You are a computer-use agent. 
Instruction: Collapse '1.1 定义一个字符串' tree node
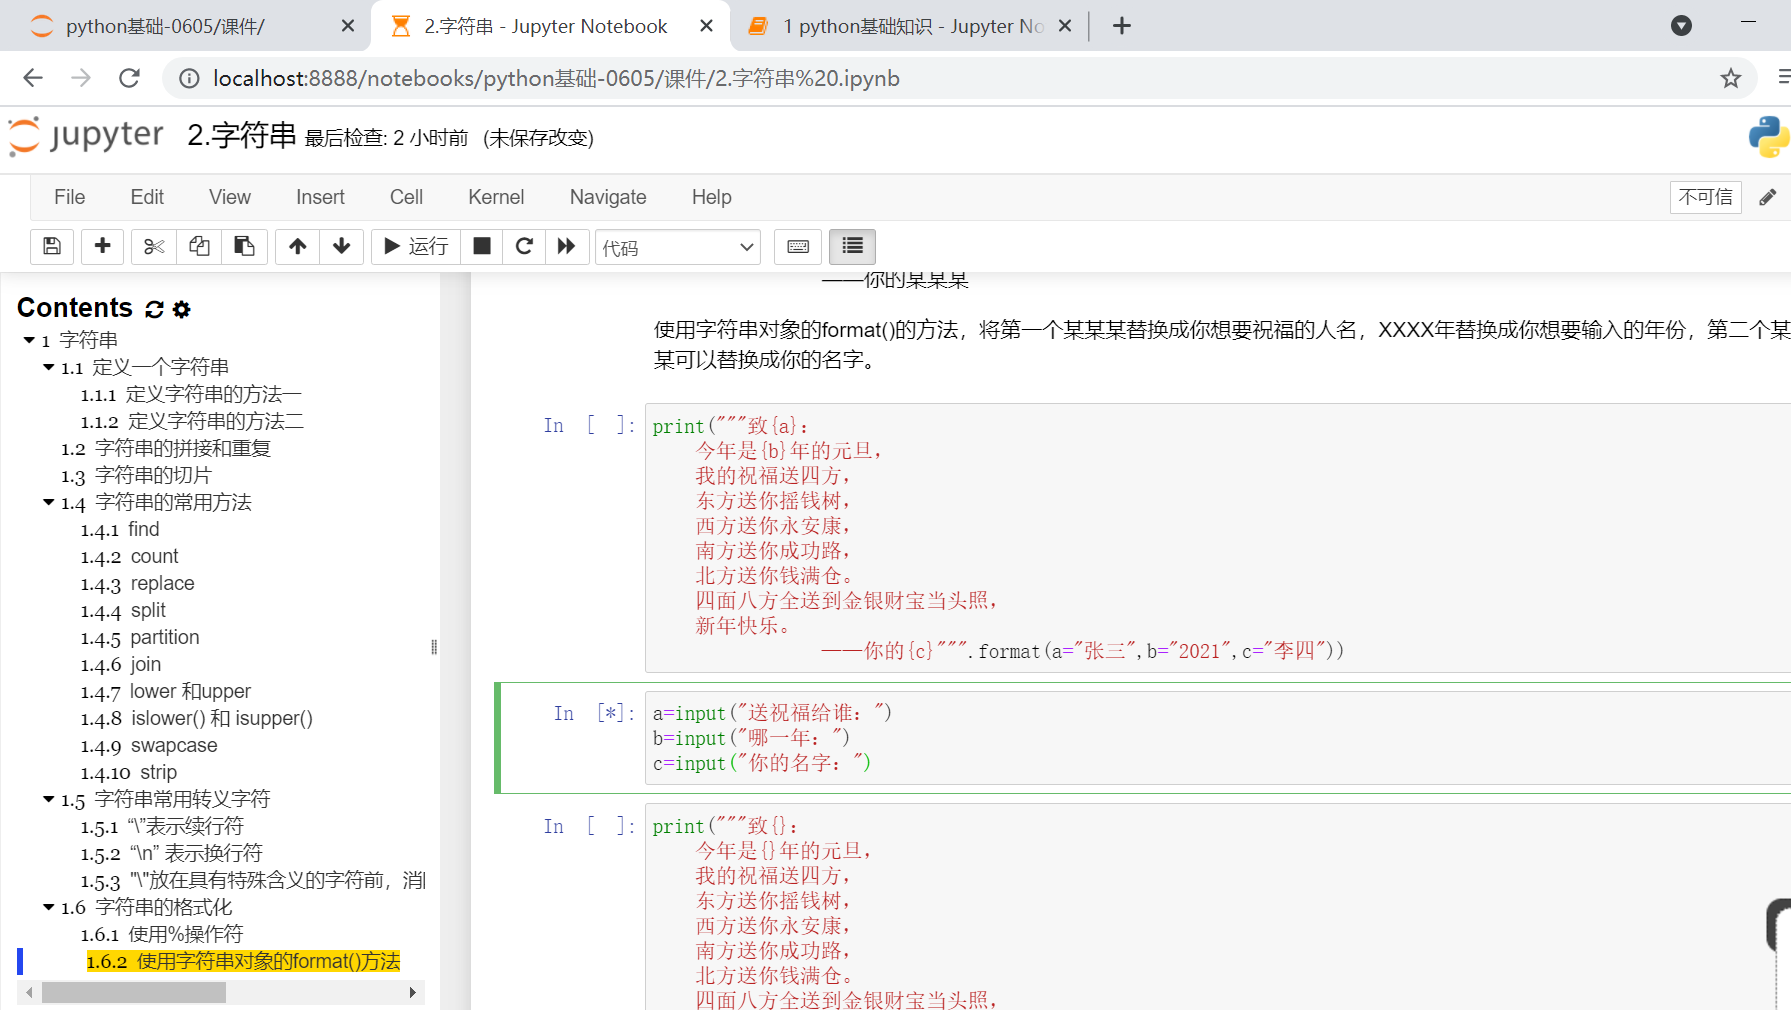click(x=49, y=368)
